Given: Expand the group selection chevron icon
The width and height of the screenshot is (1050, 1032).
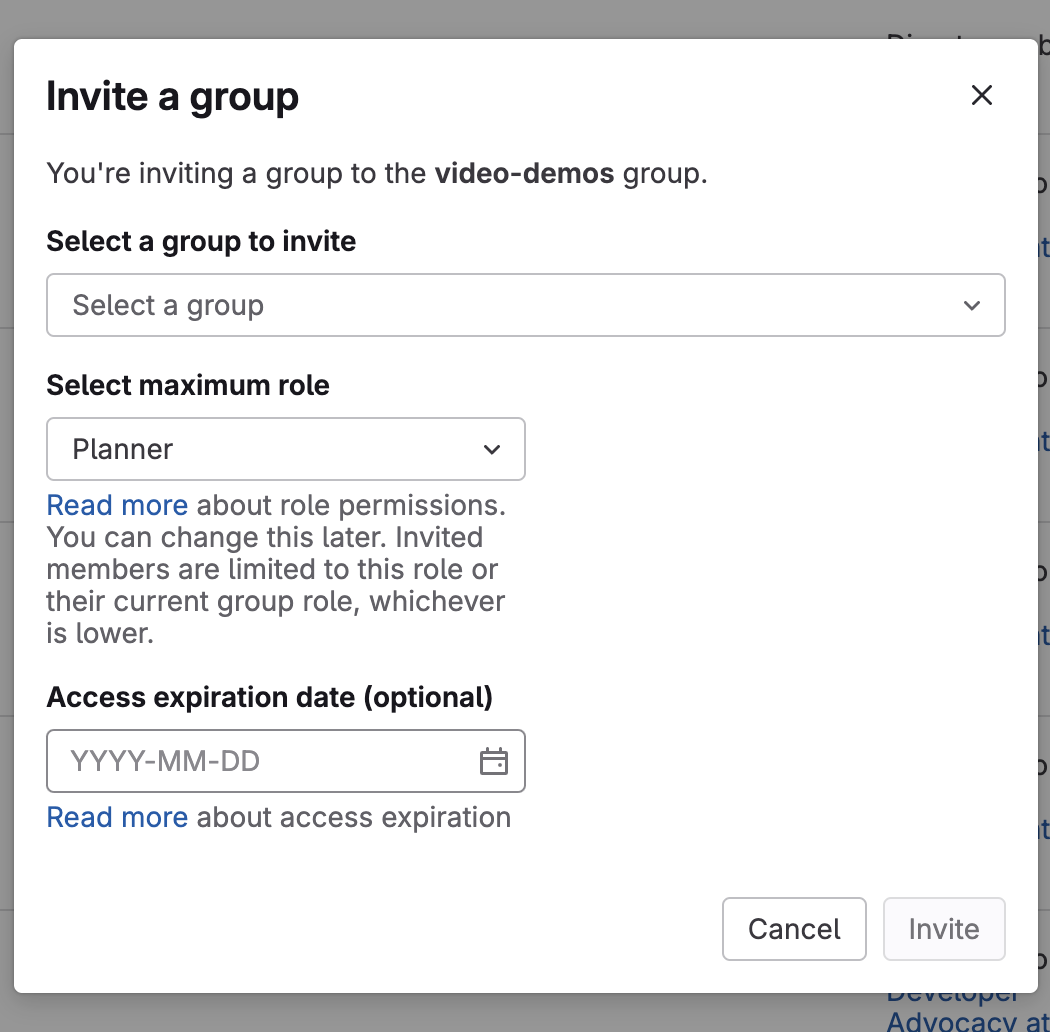Looking at the screenshot, I should point(971,305).
